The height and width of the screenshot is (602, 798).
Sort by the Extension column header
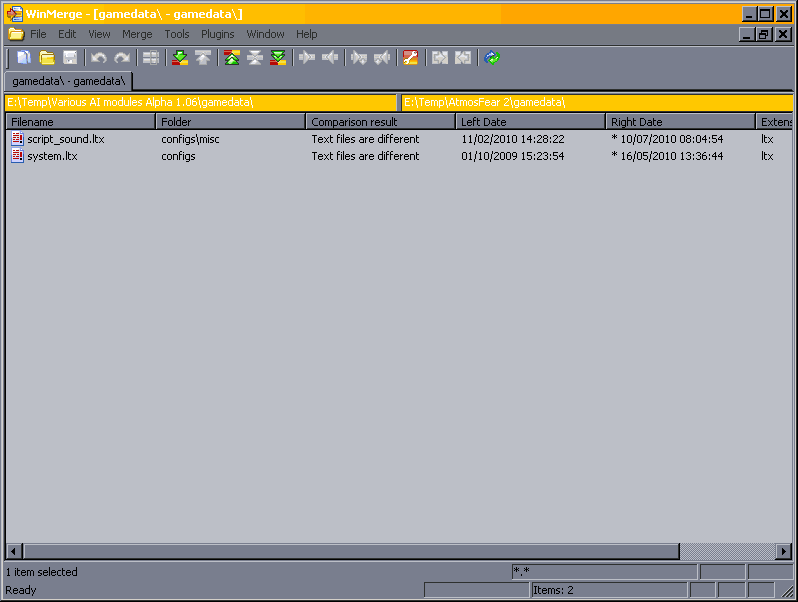(775, 122)
